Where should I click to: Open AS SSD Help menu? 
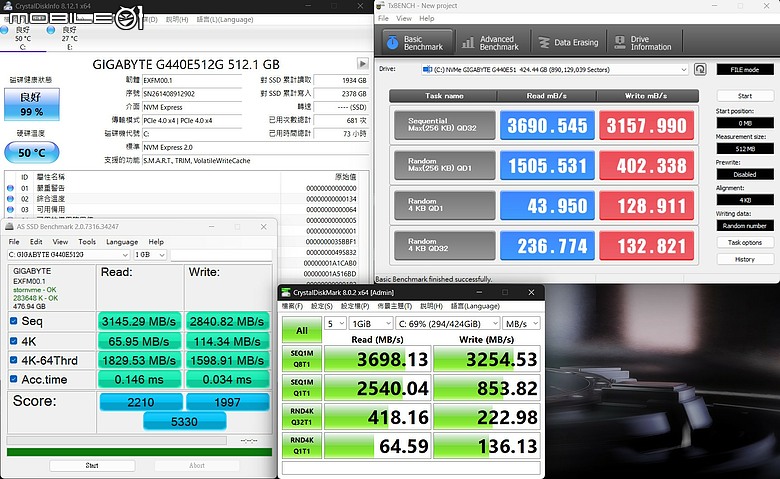click(x=156, y=242)
